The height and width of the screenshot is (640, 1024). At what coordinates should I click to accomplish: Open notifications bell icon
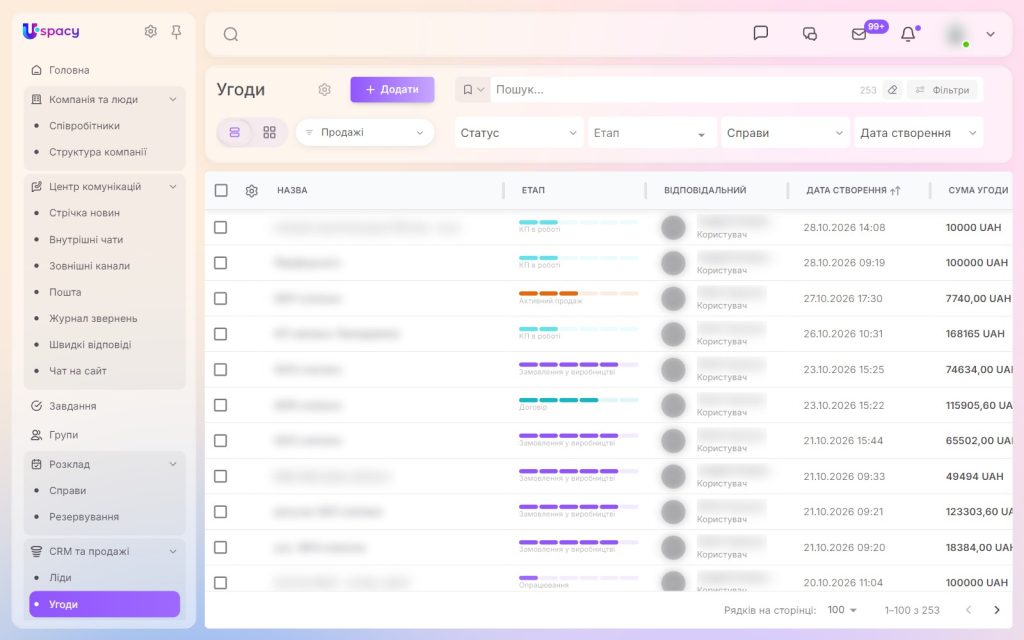[908, 34]
